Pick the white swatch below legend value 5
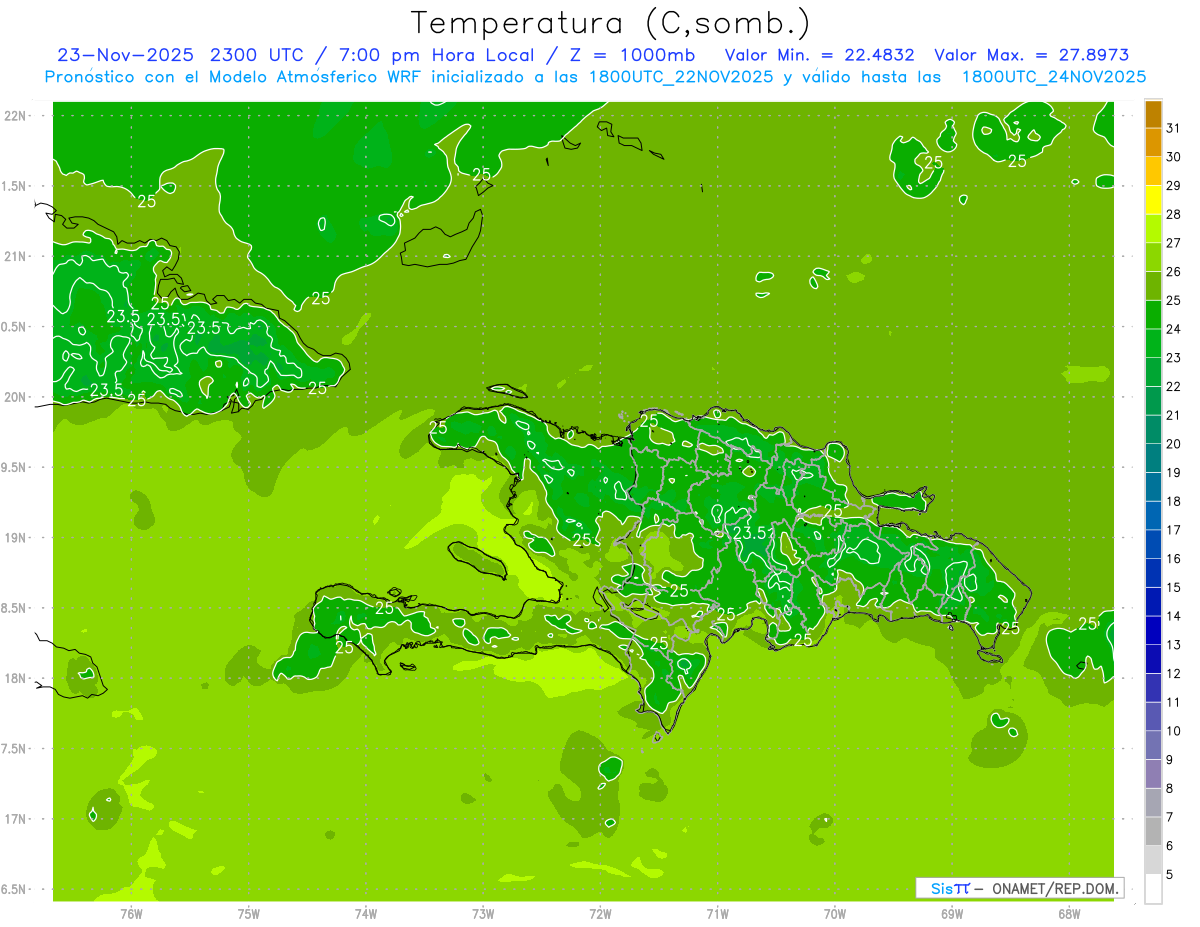This screenshot has height=927, width=1200. [1153, 889]
